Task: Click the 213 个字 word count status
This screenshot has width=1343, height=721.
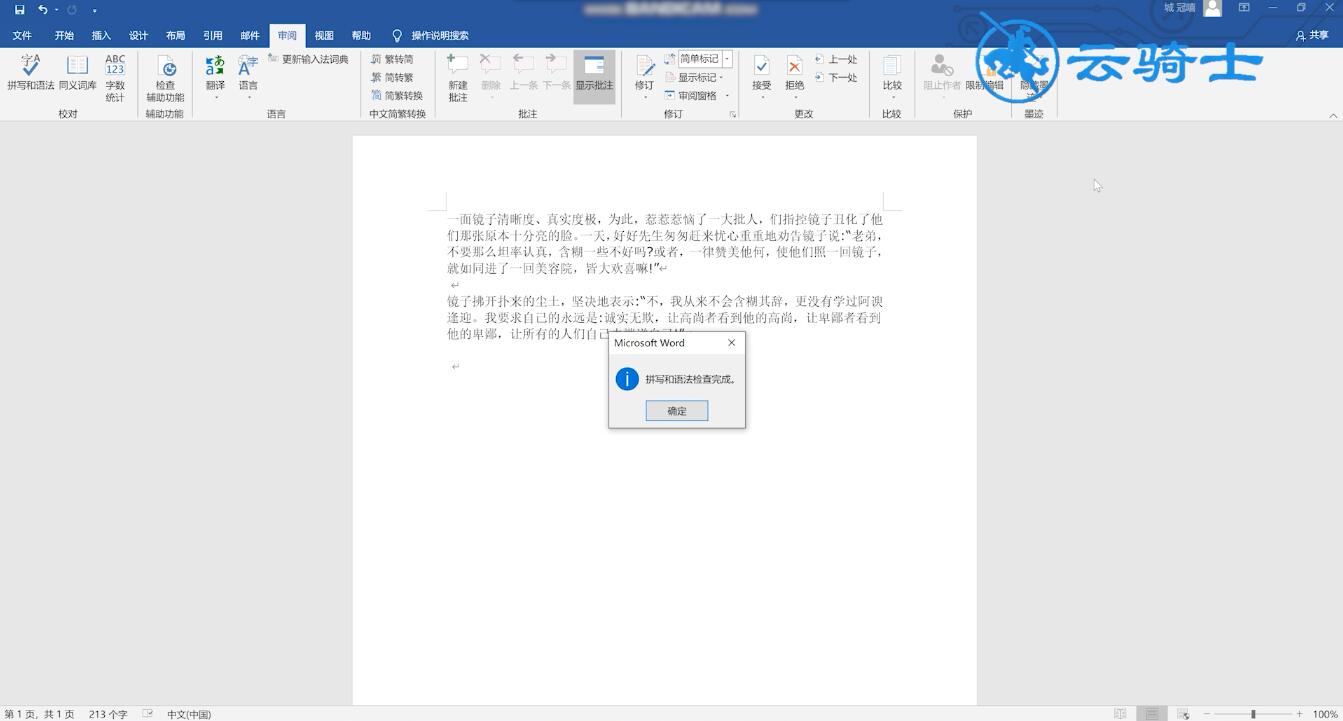Action: pos(108,714)
